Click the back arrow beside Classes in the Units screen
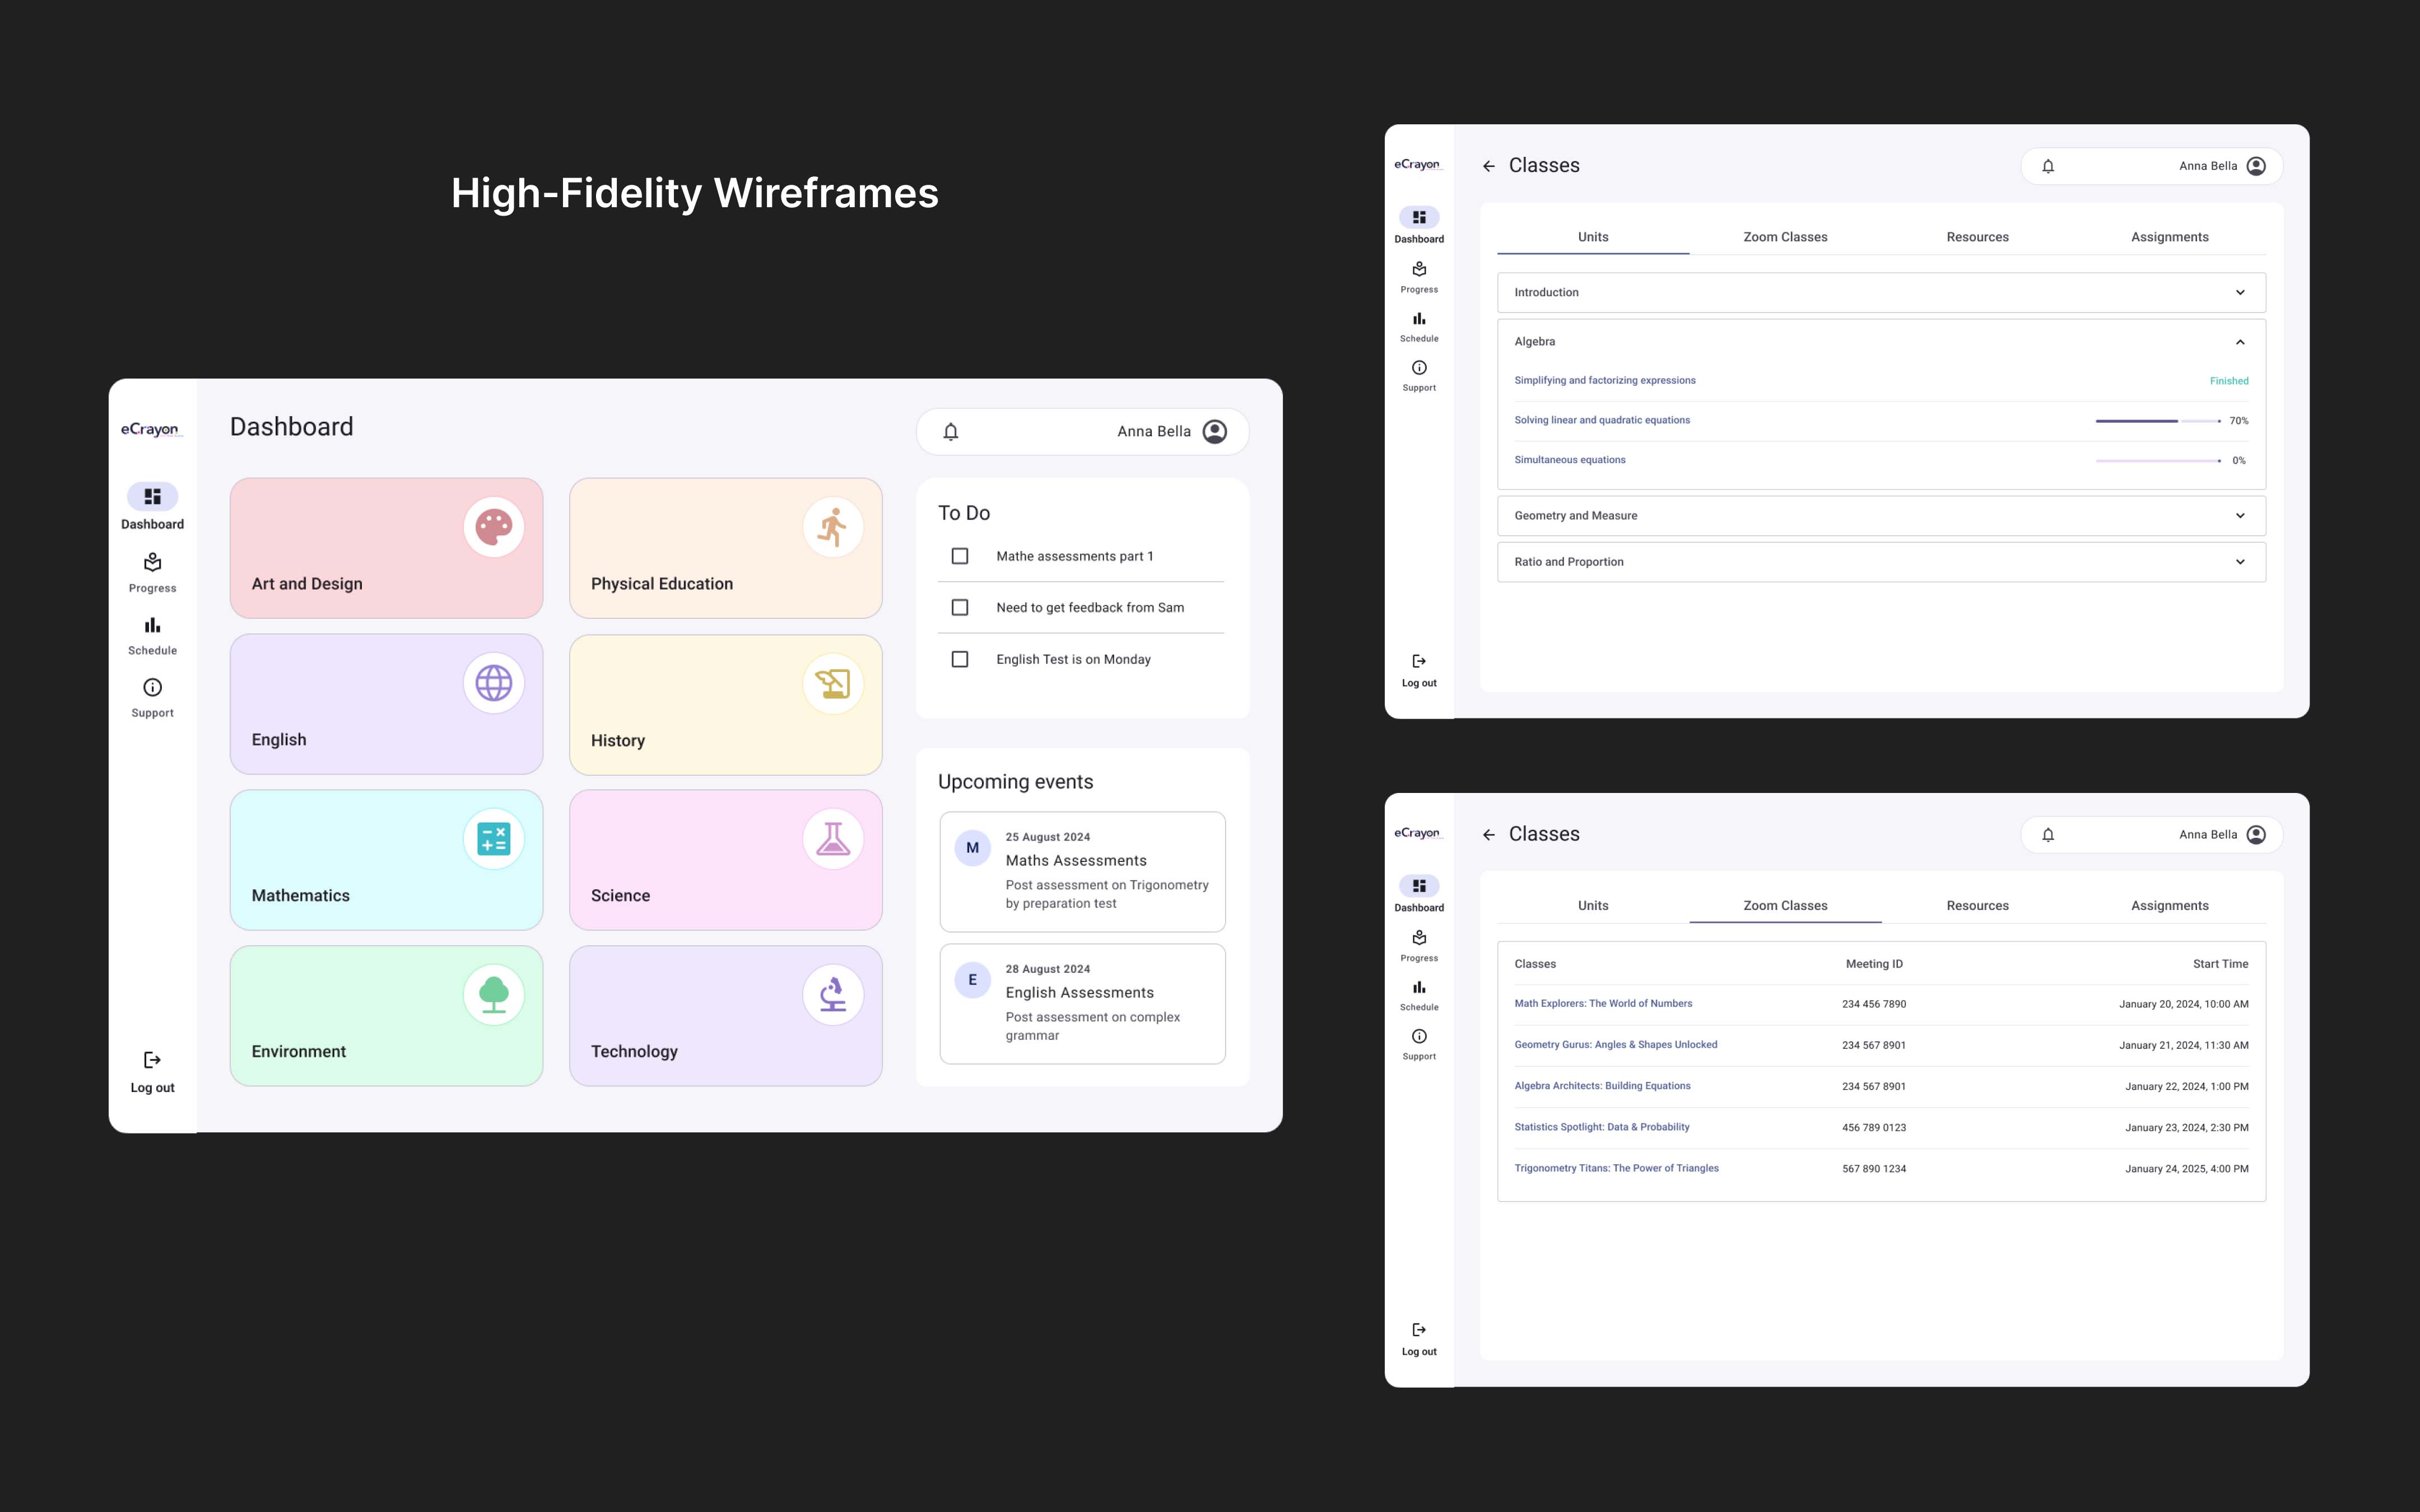This screenshot has width=2420, height=1512. (x=1488, y=166)
